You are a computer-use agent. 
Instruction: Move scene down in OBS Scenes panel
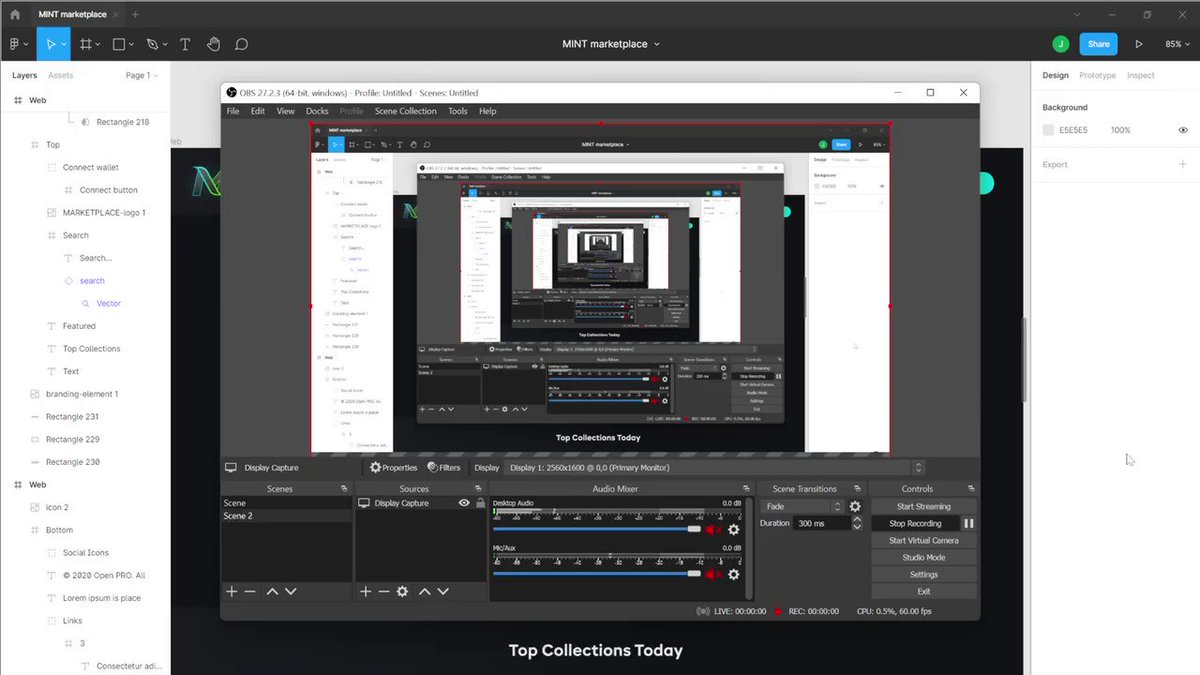290,591
